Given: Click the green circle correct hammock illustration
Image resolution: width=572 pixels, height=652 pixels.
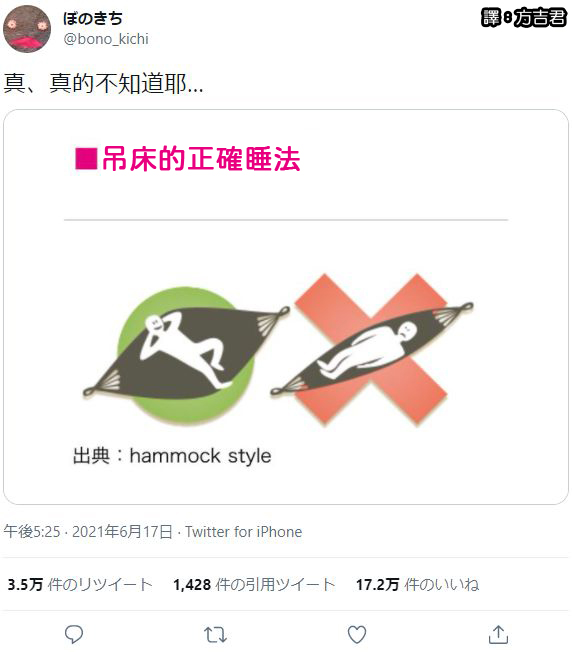Looking at the screenshot, I should 186,355.
